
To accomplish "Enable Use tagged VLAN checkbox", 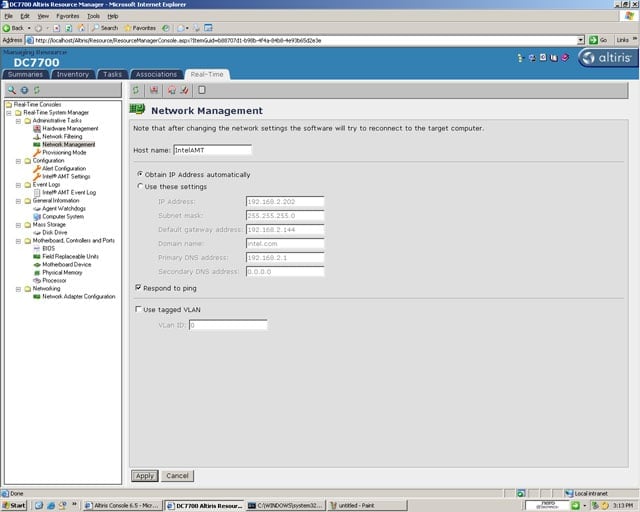I will (x=138, y=309).
